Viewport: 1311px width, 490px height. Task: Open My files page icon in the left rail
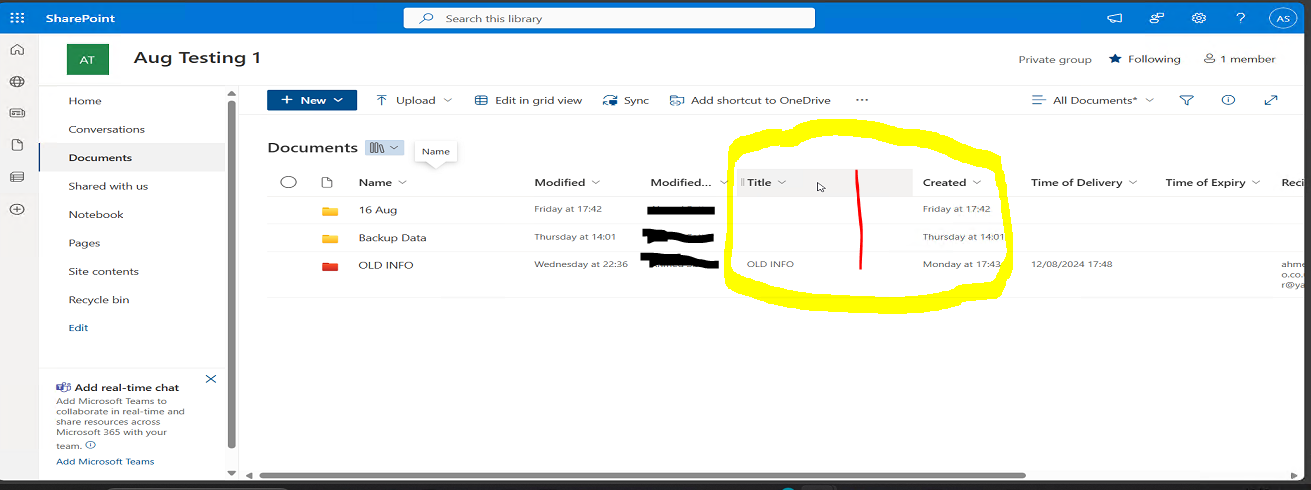tap(17, 145)
